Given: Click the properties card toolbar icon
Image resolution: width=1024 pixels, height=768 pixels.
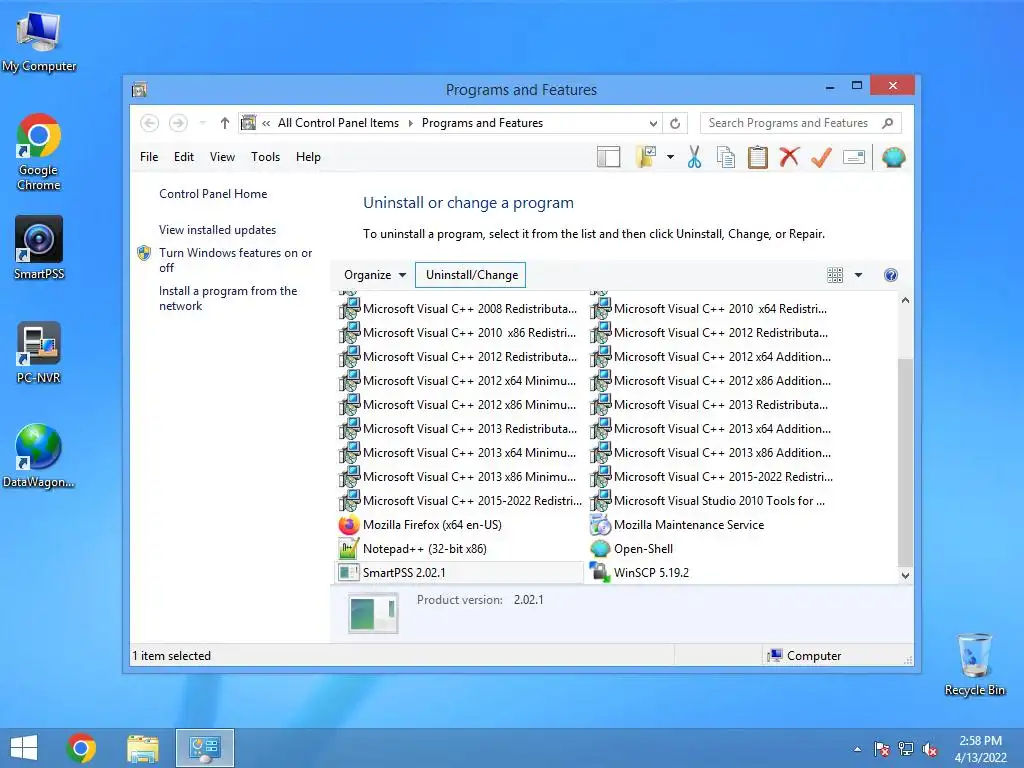Looking at the screenshot, I should click(854, 157).
